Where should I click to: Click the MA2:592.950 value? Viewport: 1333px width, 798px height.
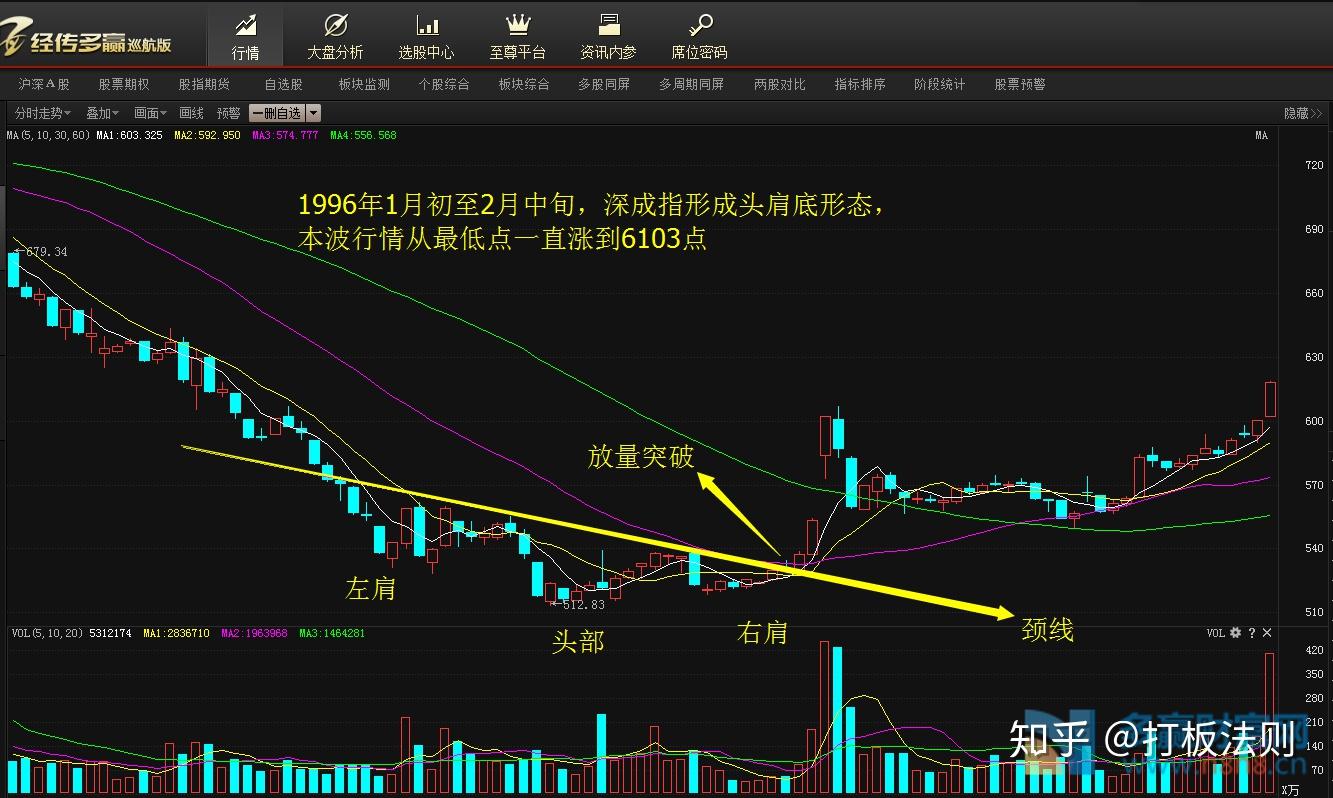(207, 135)
